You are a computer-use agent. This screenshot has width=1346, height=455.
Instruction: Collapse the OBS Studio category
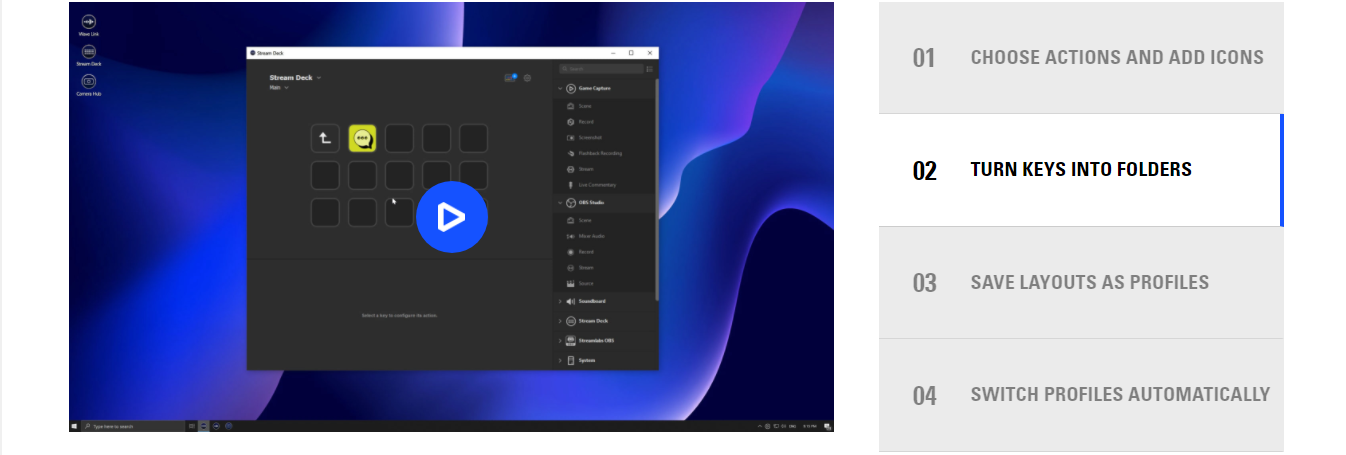click(x=559, y=203)
